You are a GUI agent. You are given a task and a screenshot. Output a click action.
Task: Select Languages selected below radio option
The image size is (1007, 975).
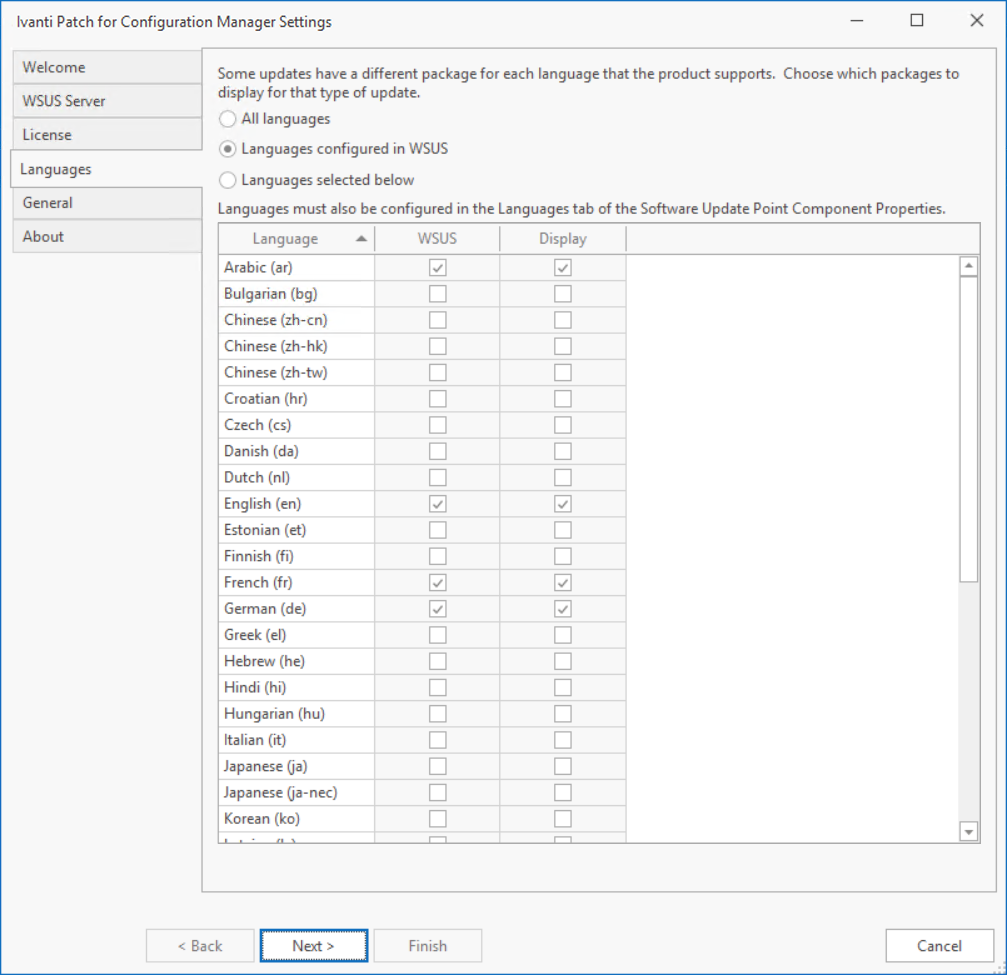point(228,181)
